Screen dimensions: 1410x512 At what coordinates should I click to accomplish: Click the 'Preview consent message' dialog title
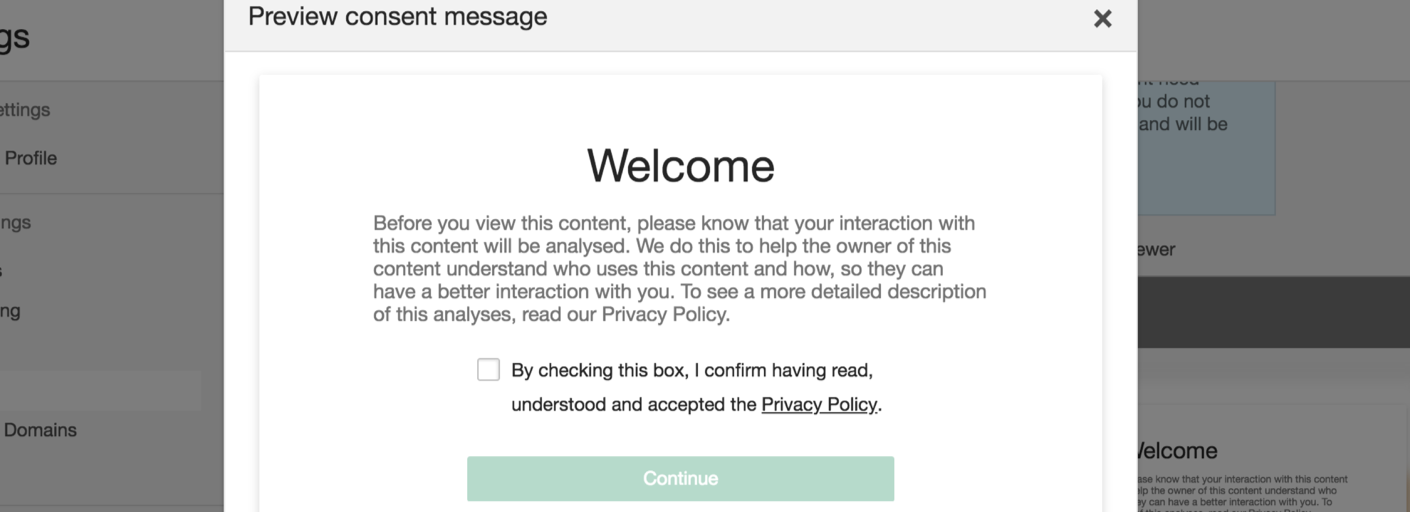pos(397,17)
